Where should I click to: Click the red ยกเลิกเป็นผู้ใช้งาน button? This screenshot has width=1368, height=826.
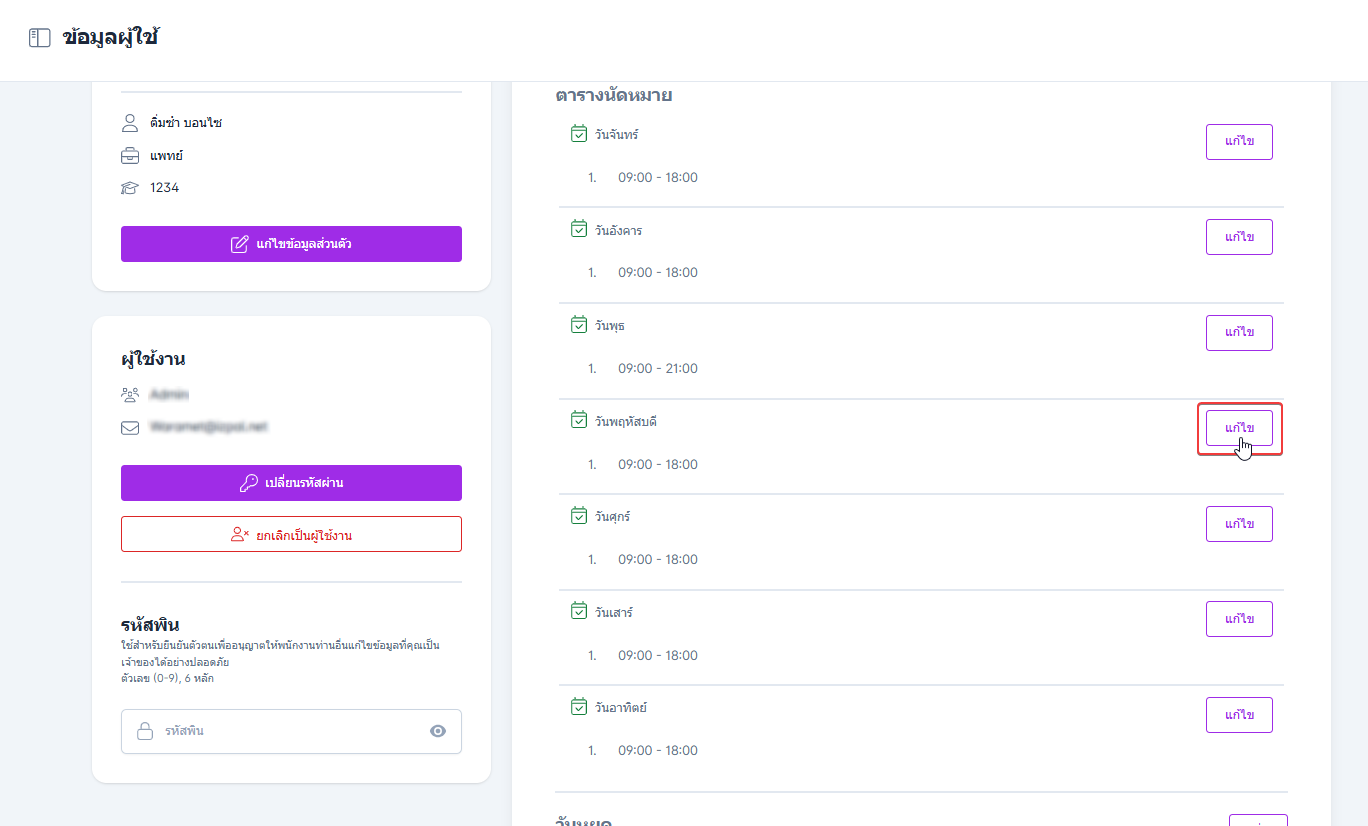(291, 534)
